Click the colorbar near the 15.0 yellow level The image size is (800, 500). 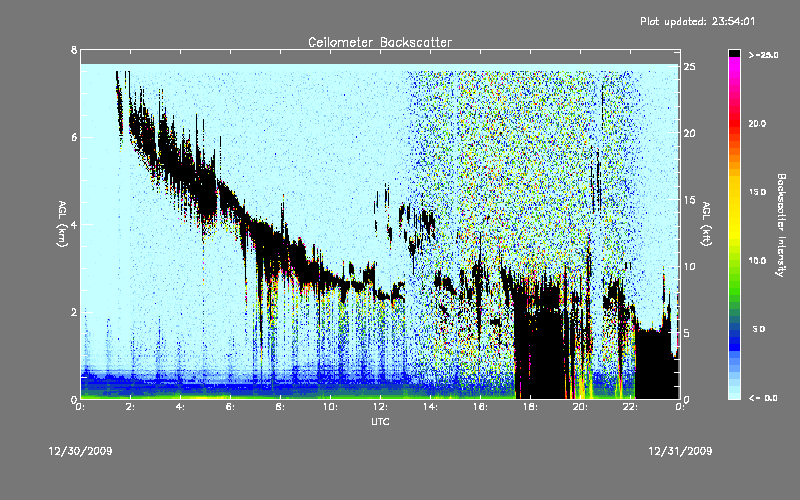point(734,192)
